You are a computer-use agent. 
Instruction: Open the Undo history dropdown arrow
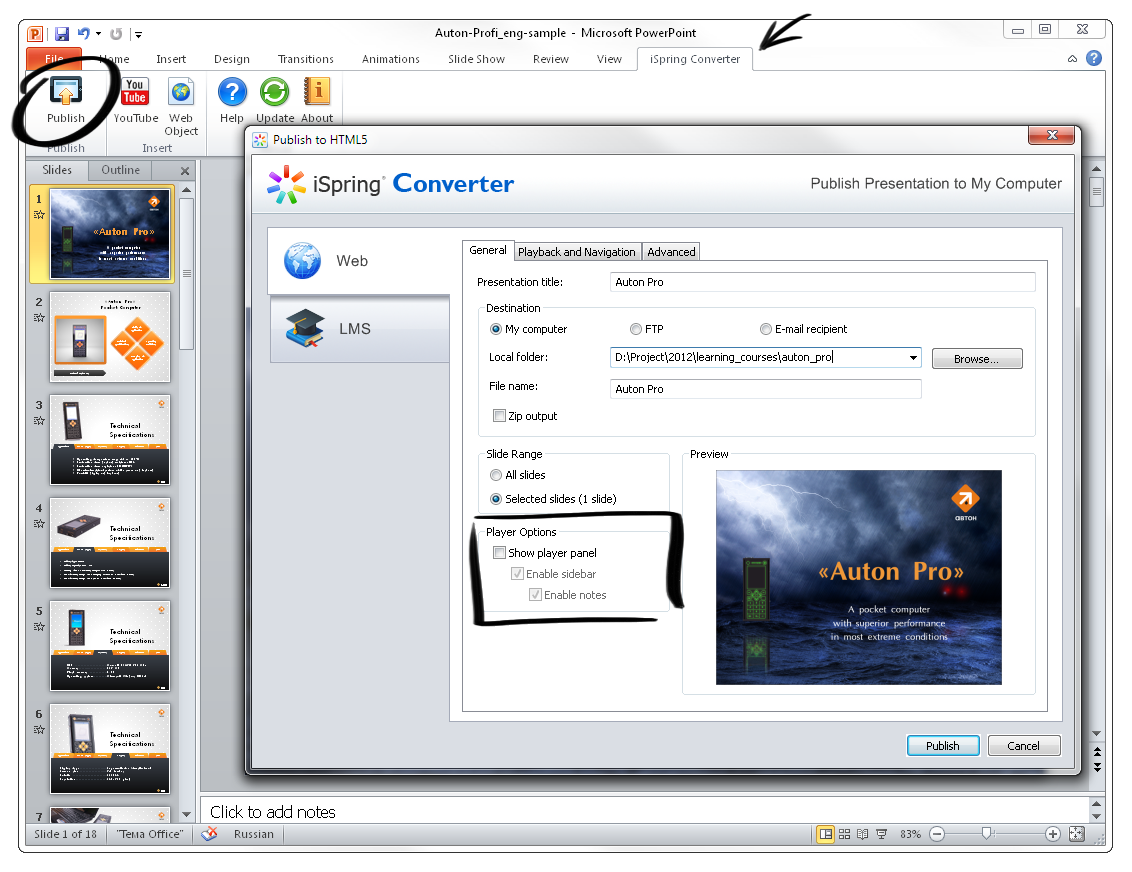98,34
